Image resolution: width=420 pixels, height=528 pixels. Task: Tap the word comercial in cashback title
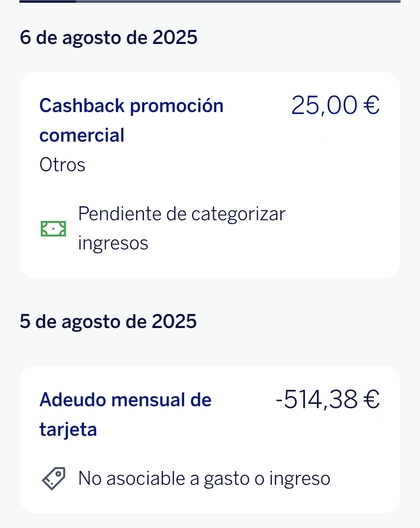[82, 135]
